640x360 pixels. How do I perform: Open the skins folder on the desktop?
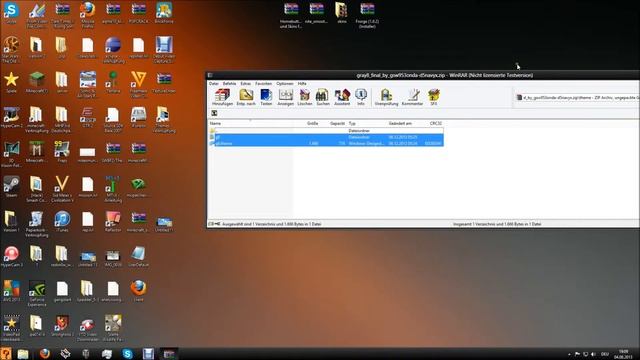[x=342, y=13]
